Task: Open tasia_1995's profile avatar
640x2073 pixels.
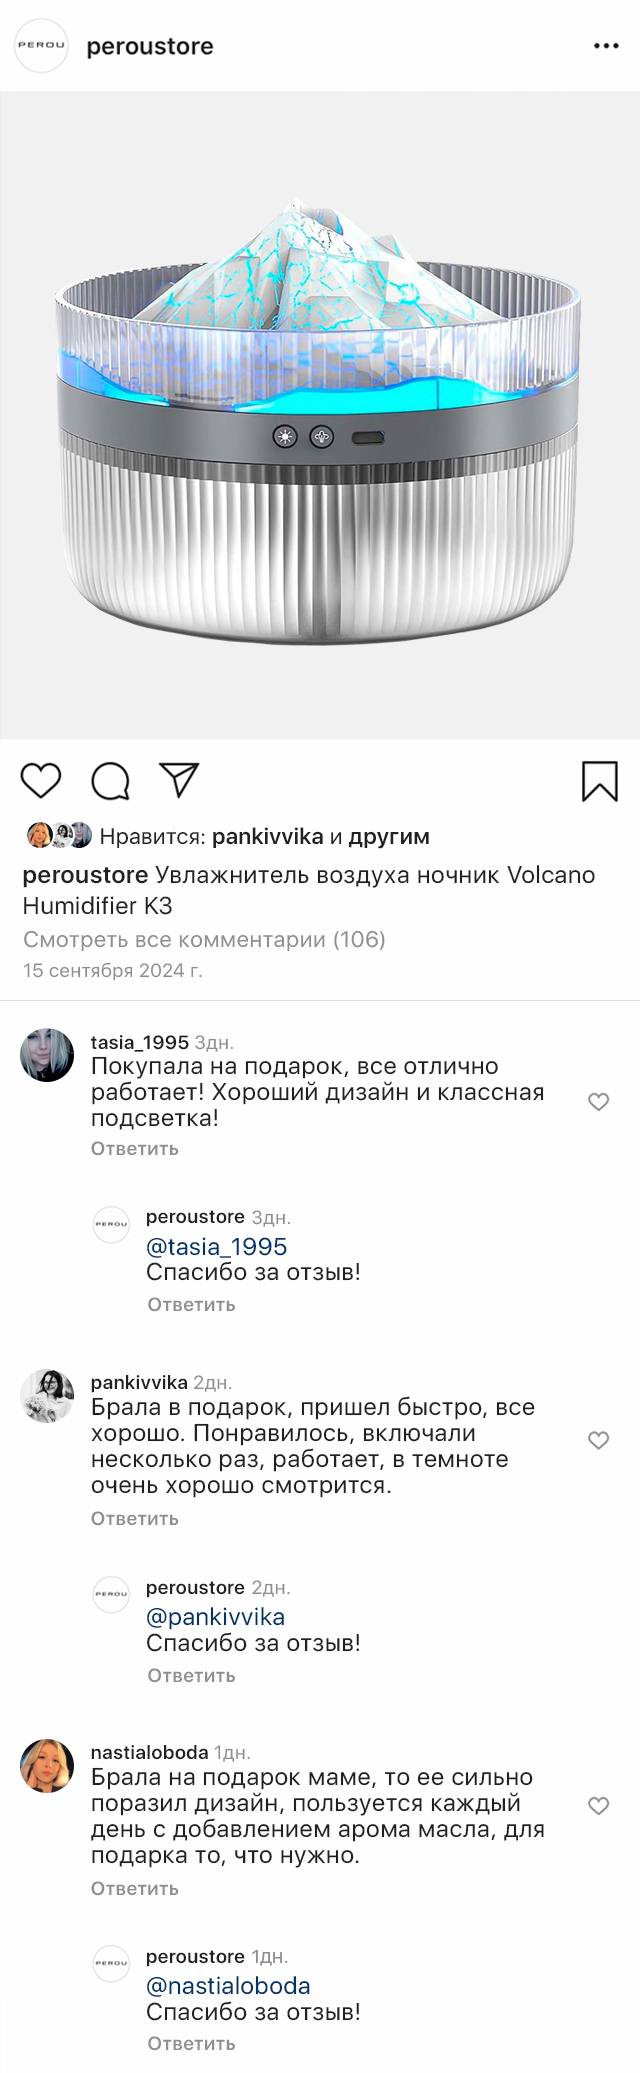Action: [x=47, y=1055]
